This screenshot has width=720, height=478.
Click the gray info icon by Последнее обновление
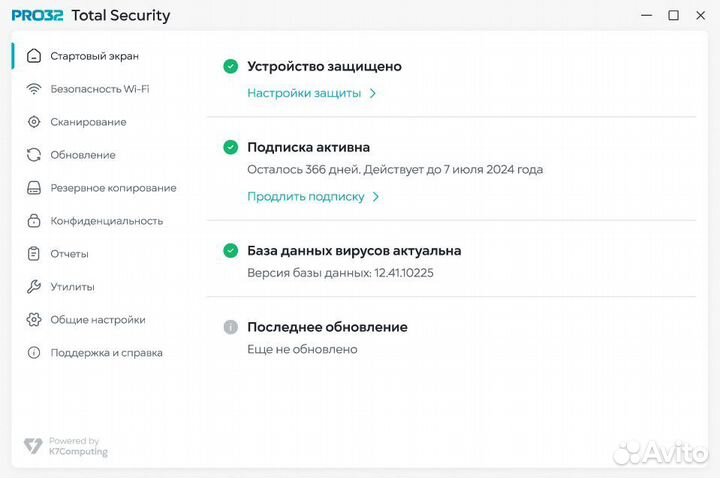(x=230, y=327)
